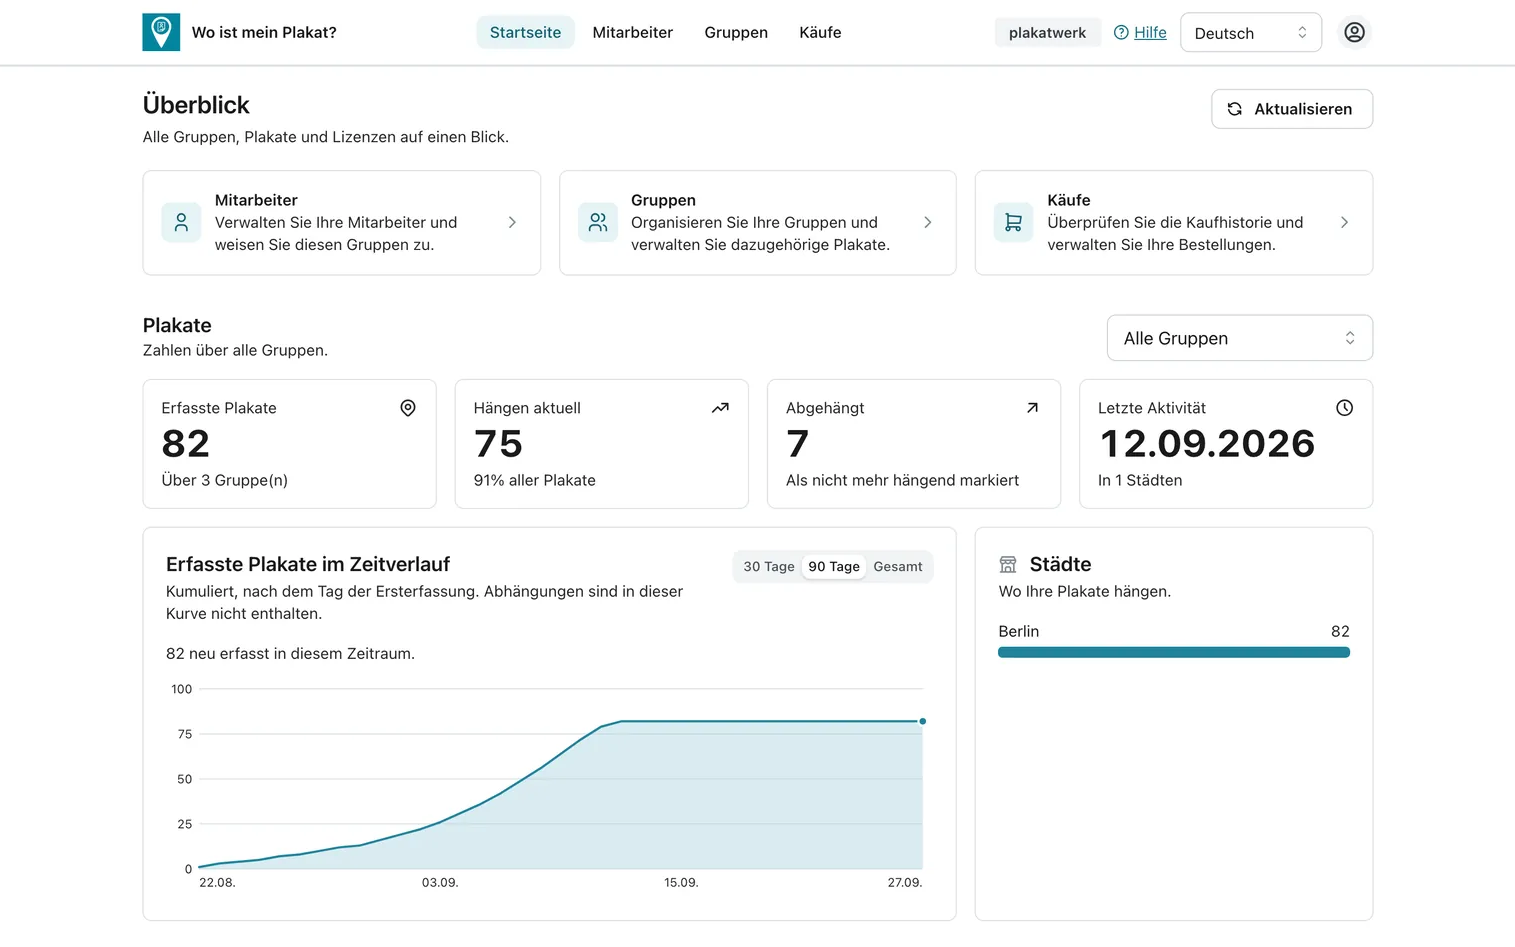Click the Berlin city label
This screenshot has height=947, width=1515.
pos(1018,631)
